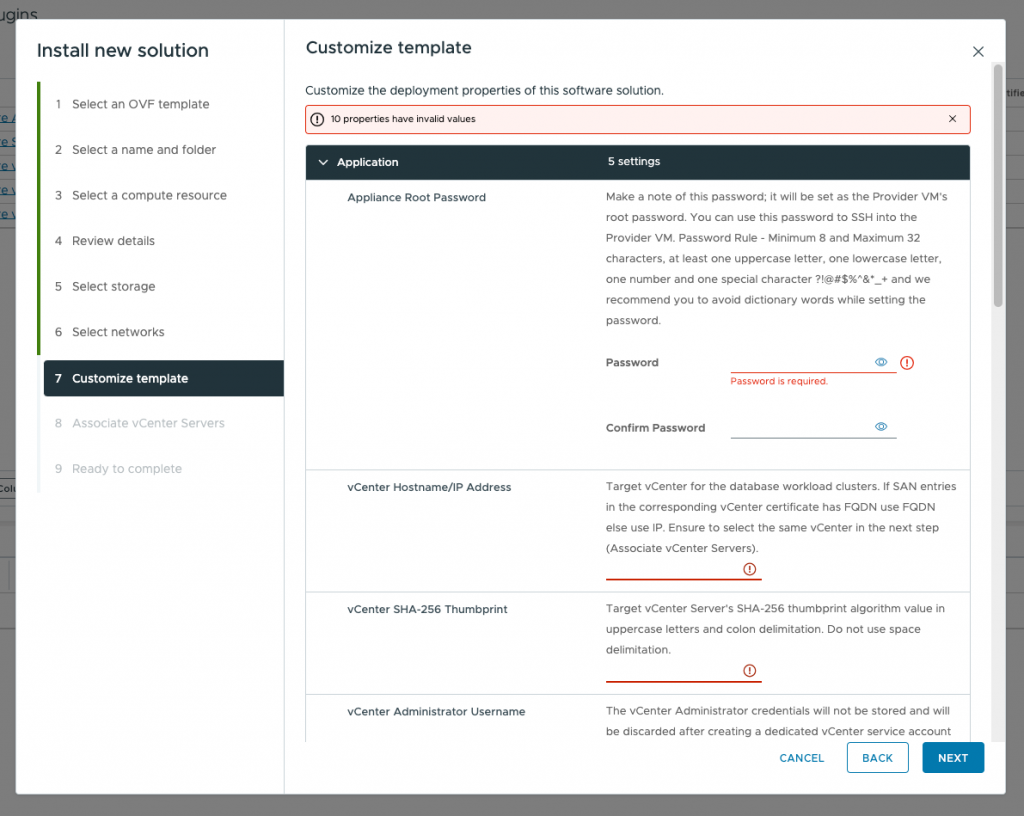Image resolution: width=1024 pixels, height=816 pixels.
Task: Click the Password field error icon
Action: coord(907,363)
